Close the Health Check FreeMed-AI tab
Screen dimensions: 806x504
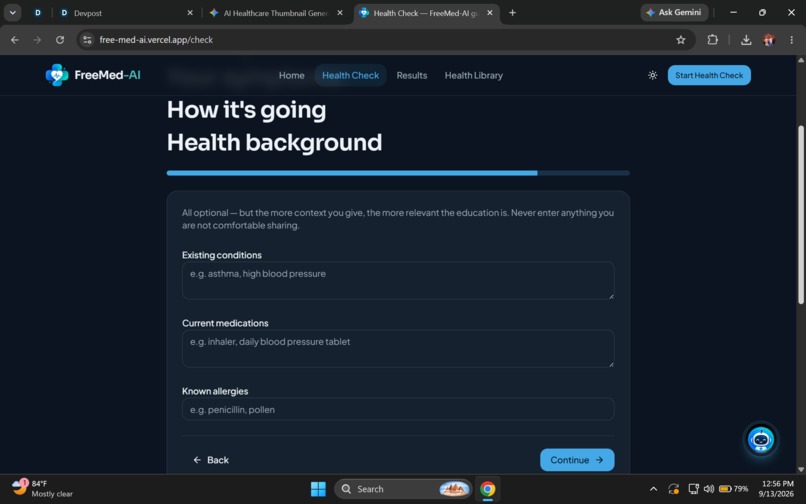(x=489, y=13)
